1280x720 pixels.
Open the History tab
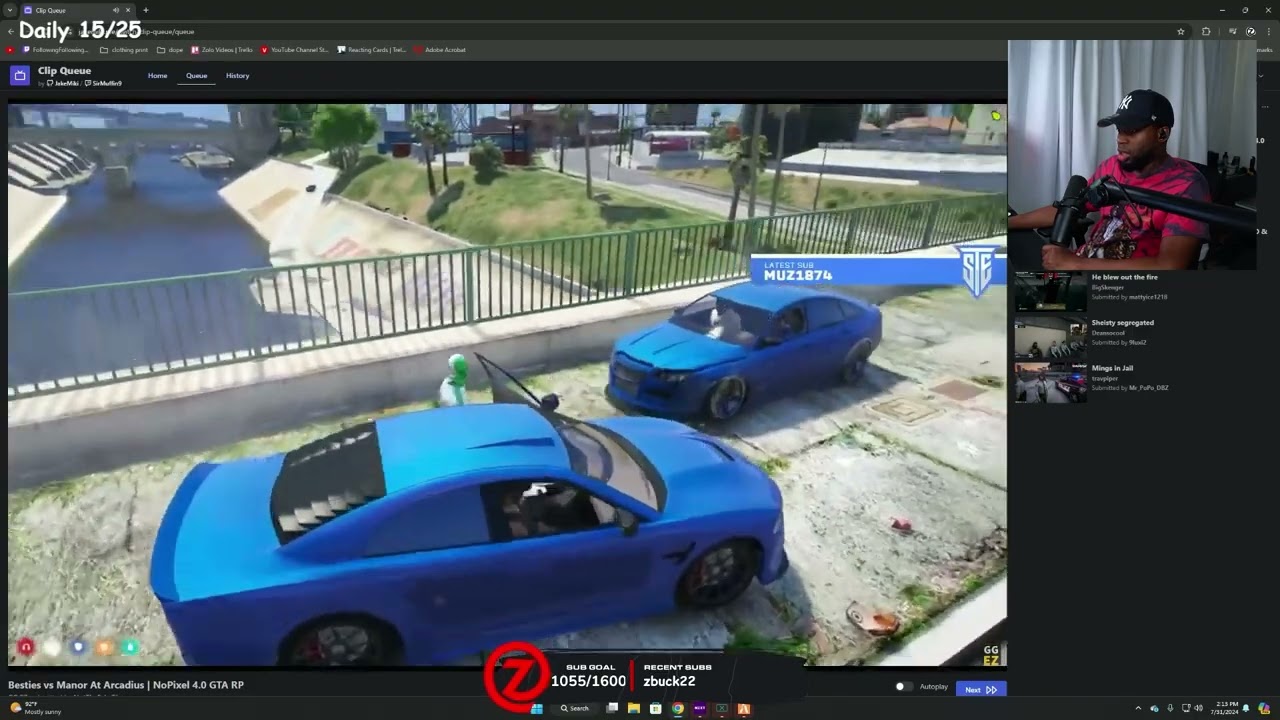(237, 76)
